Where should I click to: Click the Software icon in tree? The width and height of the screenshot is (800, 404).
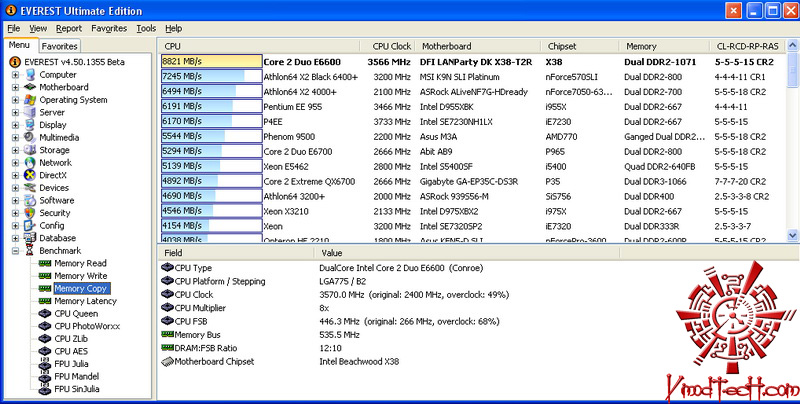30,200
